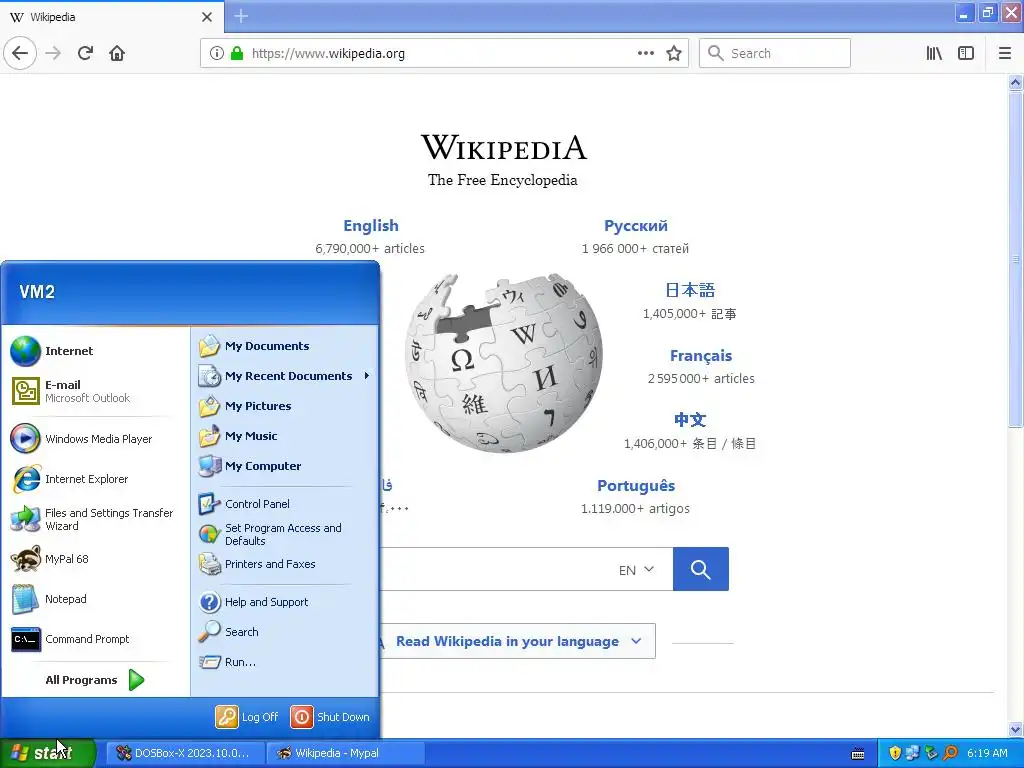Click the browser Back arrow button
Screen dimensions: 1024x768
pyautogui.click(x=20, y=53)
